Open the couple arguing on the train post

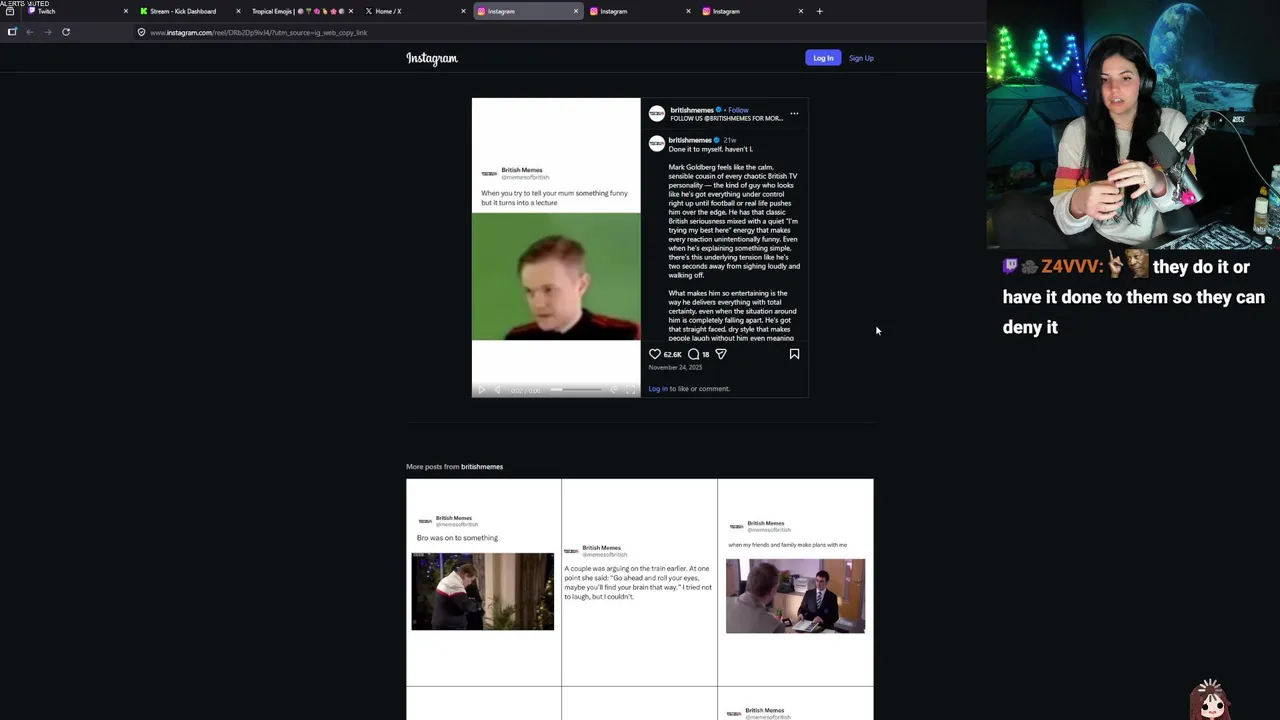[639, 582]
